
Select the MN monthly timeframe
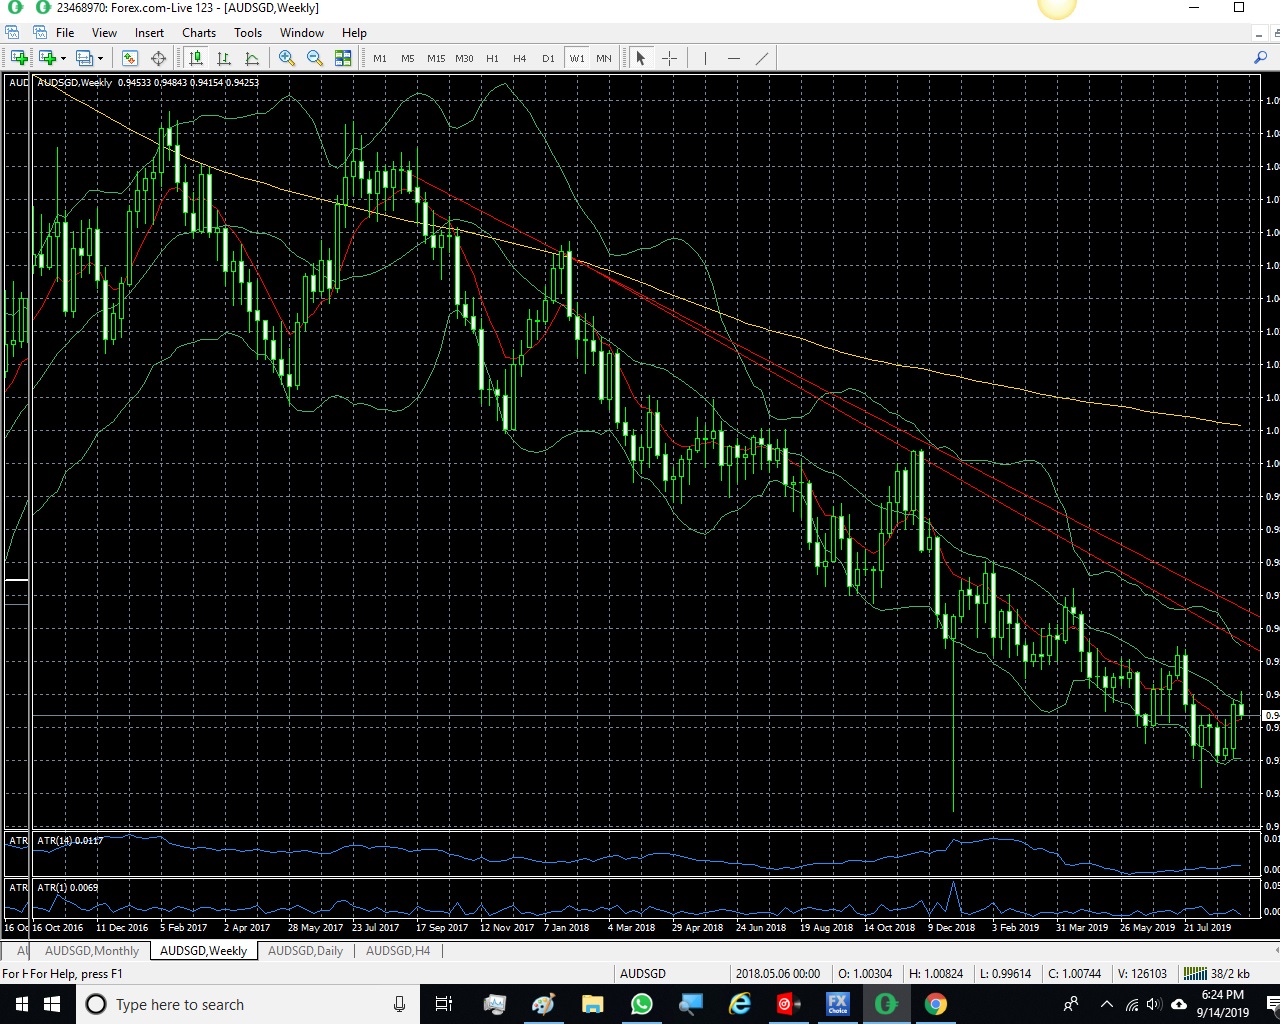coord(604,58)
